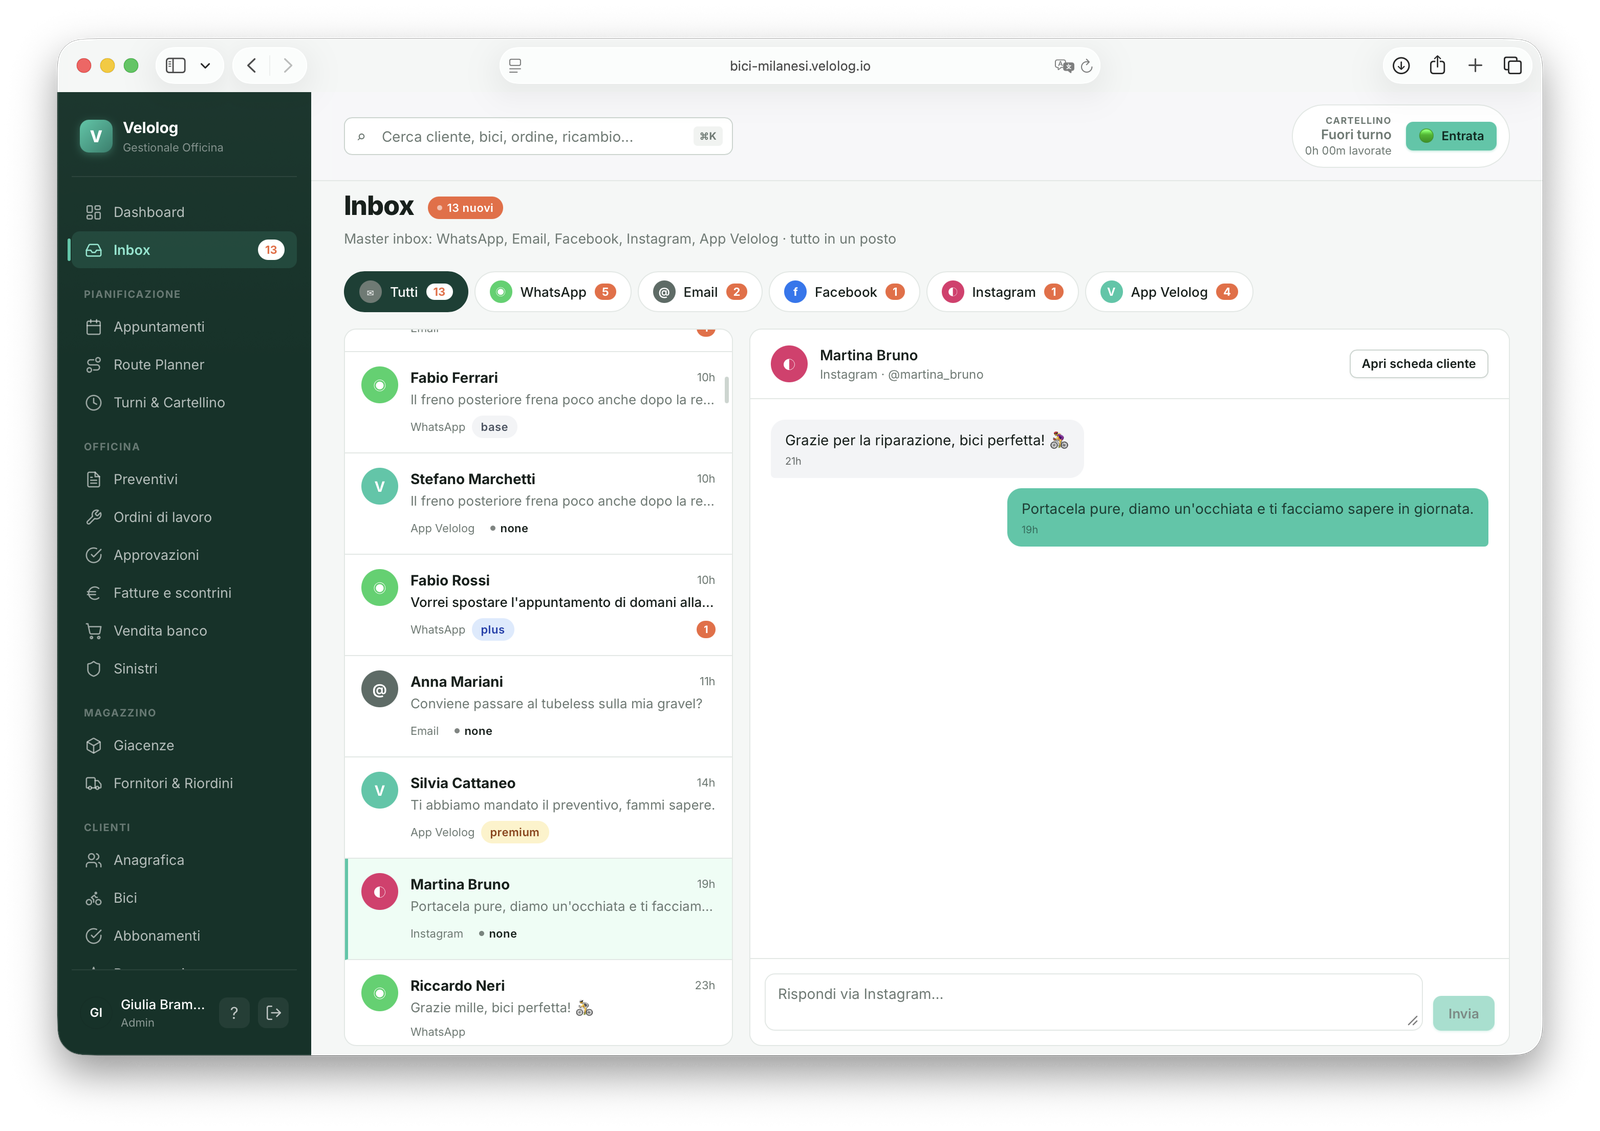The height and width of the screenshot is (1131, 1600).
Task: Filter inbox by Facebook
Action: pos(844,292)
